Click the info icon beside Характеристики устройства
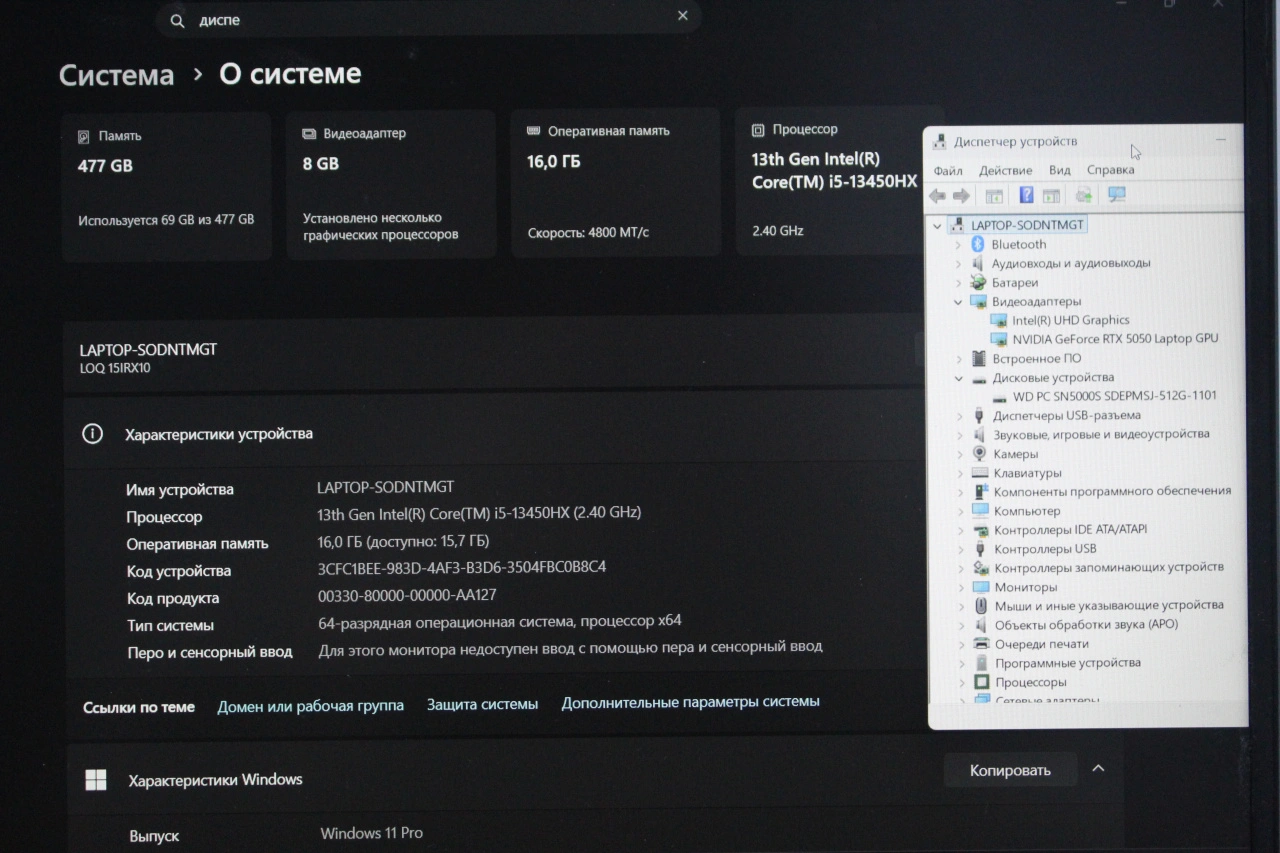This screenshot has height=853, width=1280. pos(92,433)
